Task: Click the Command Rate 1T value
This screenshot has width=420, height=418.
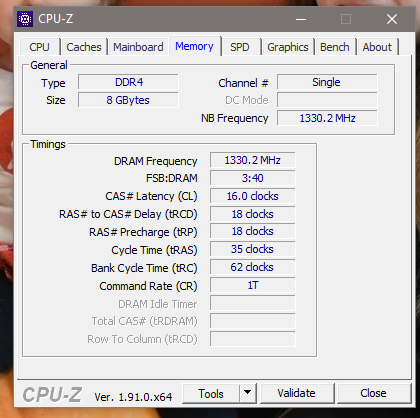Action: tap(253, 285)
